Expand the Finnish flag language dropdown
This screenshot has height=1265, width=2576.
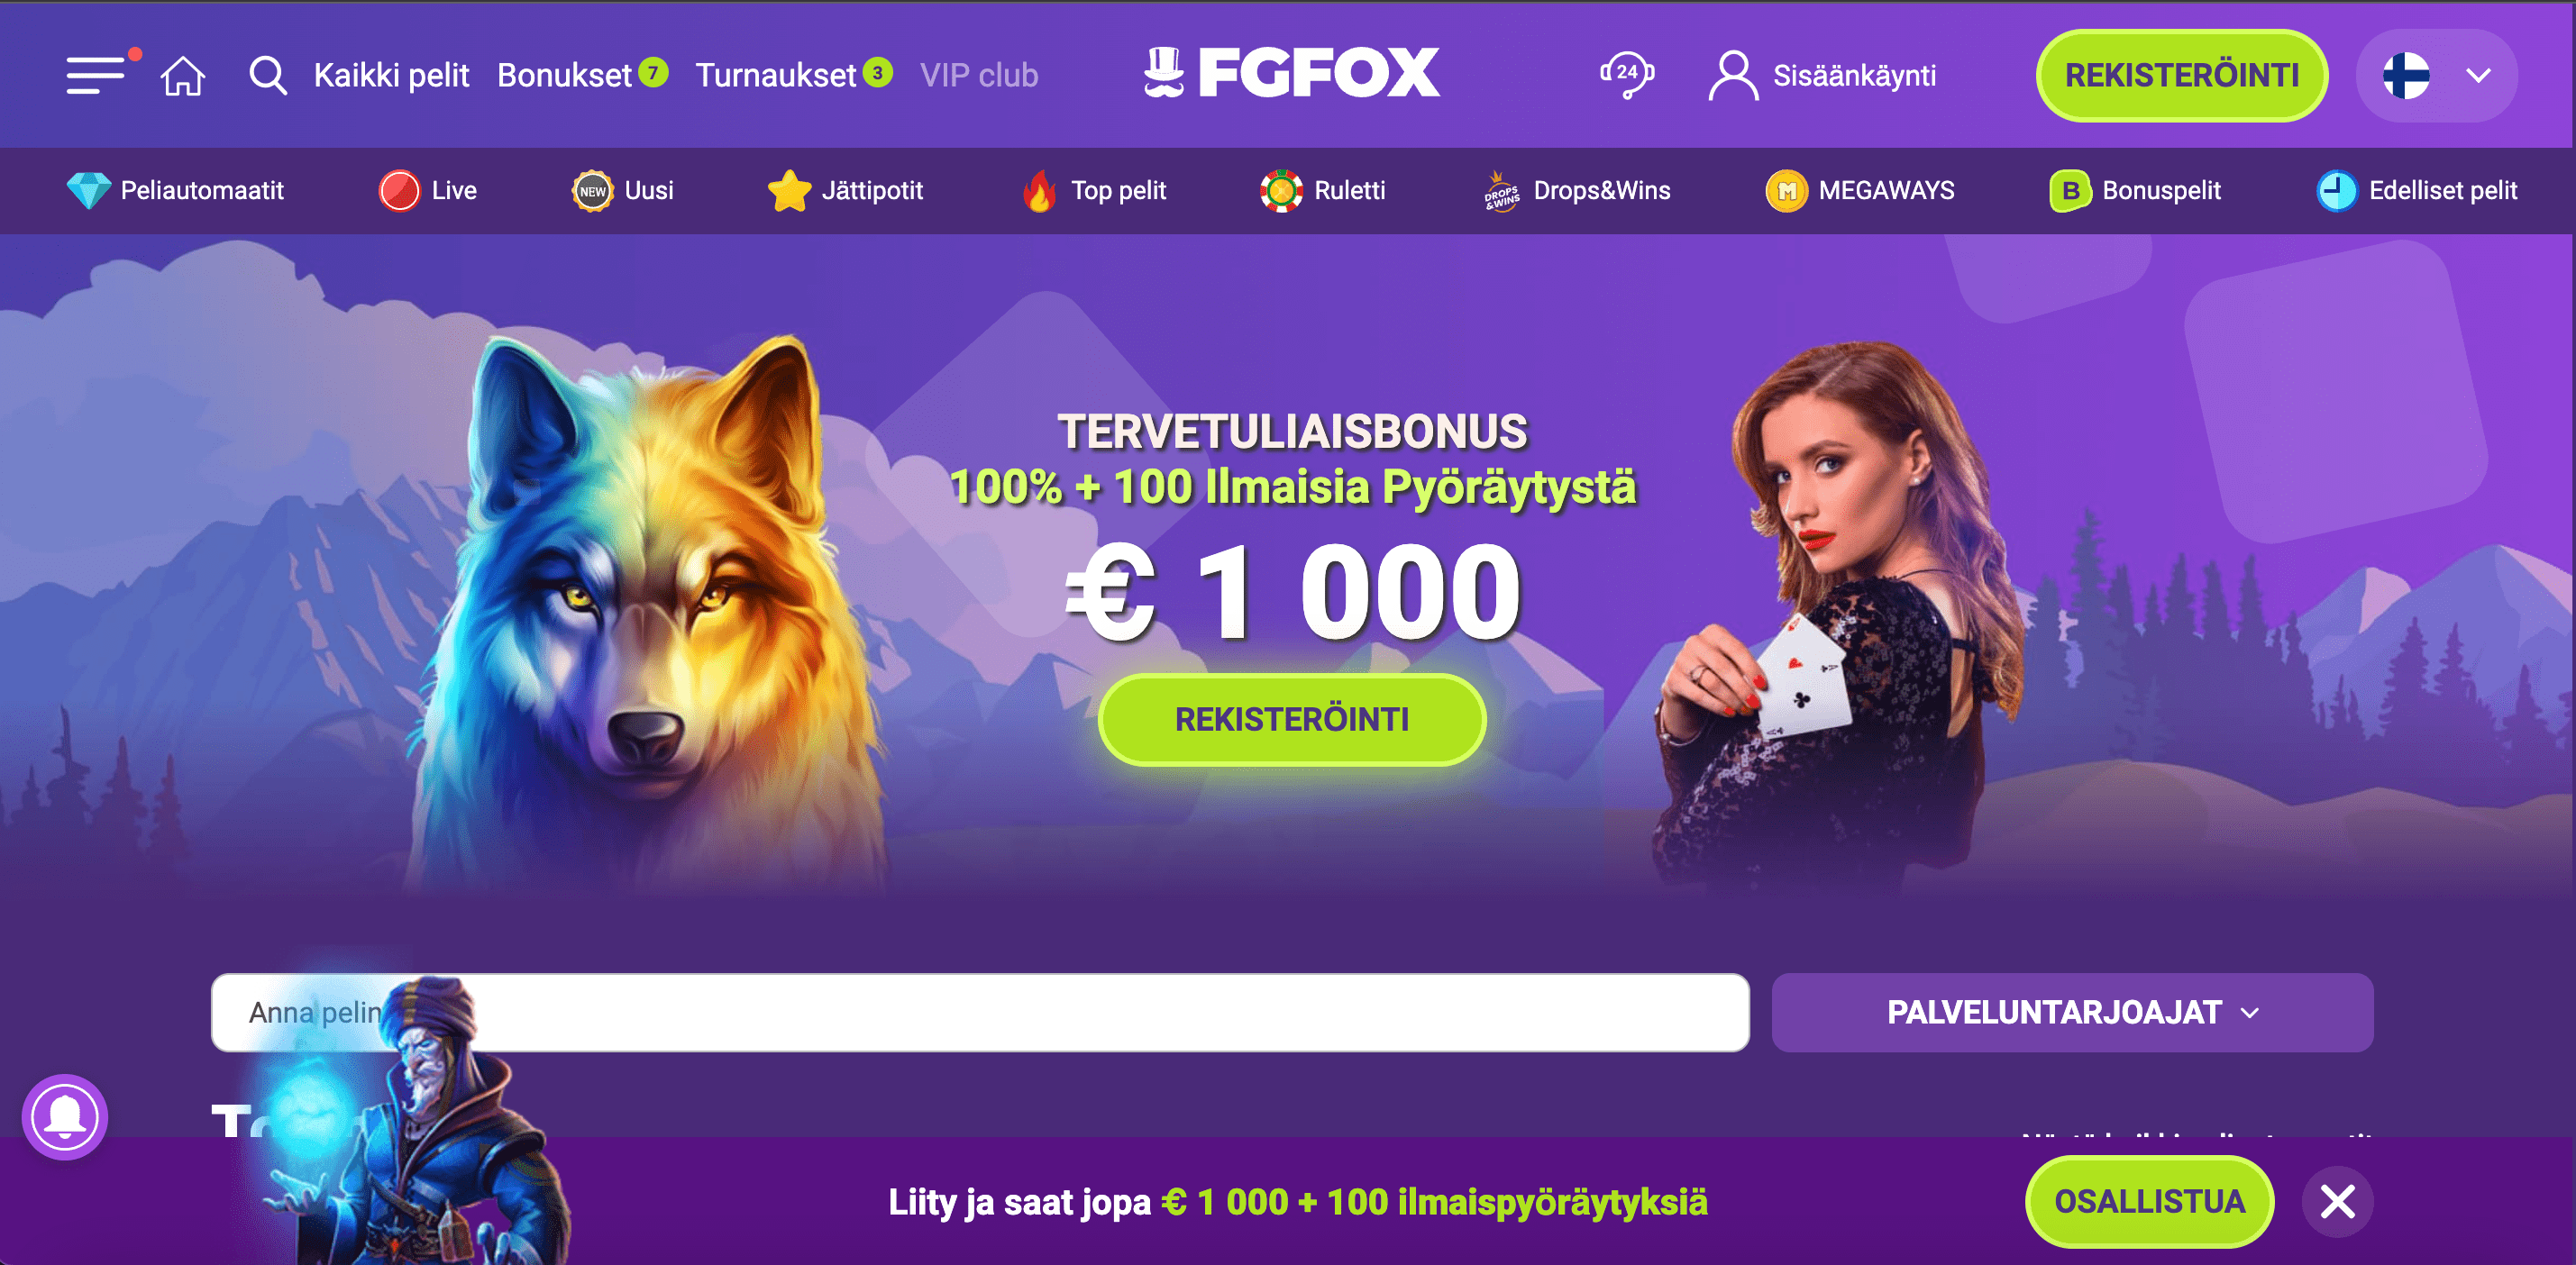click(2436, 75)
